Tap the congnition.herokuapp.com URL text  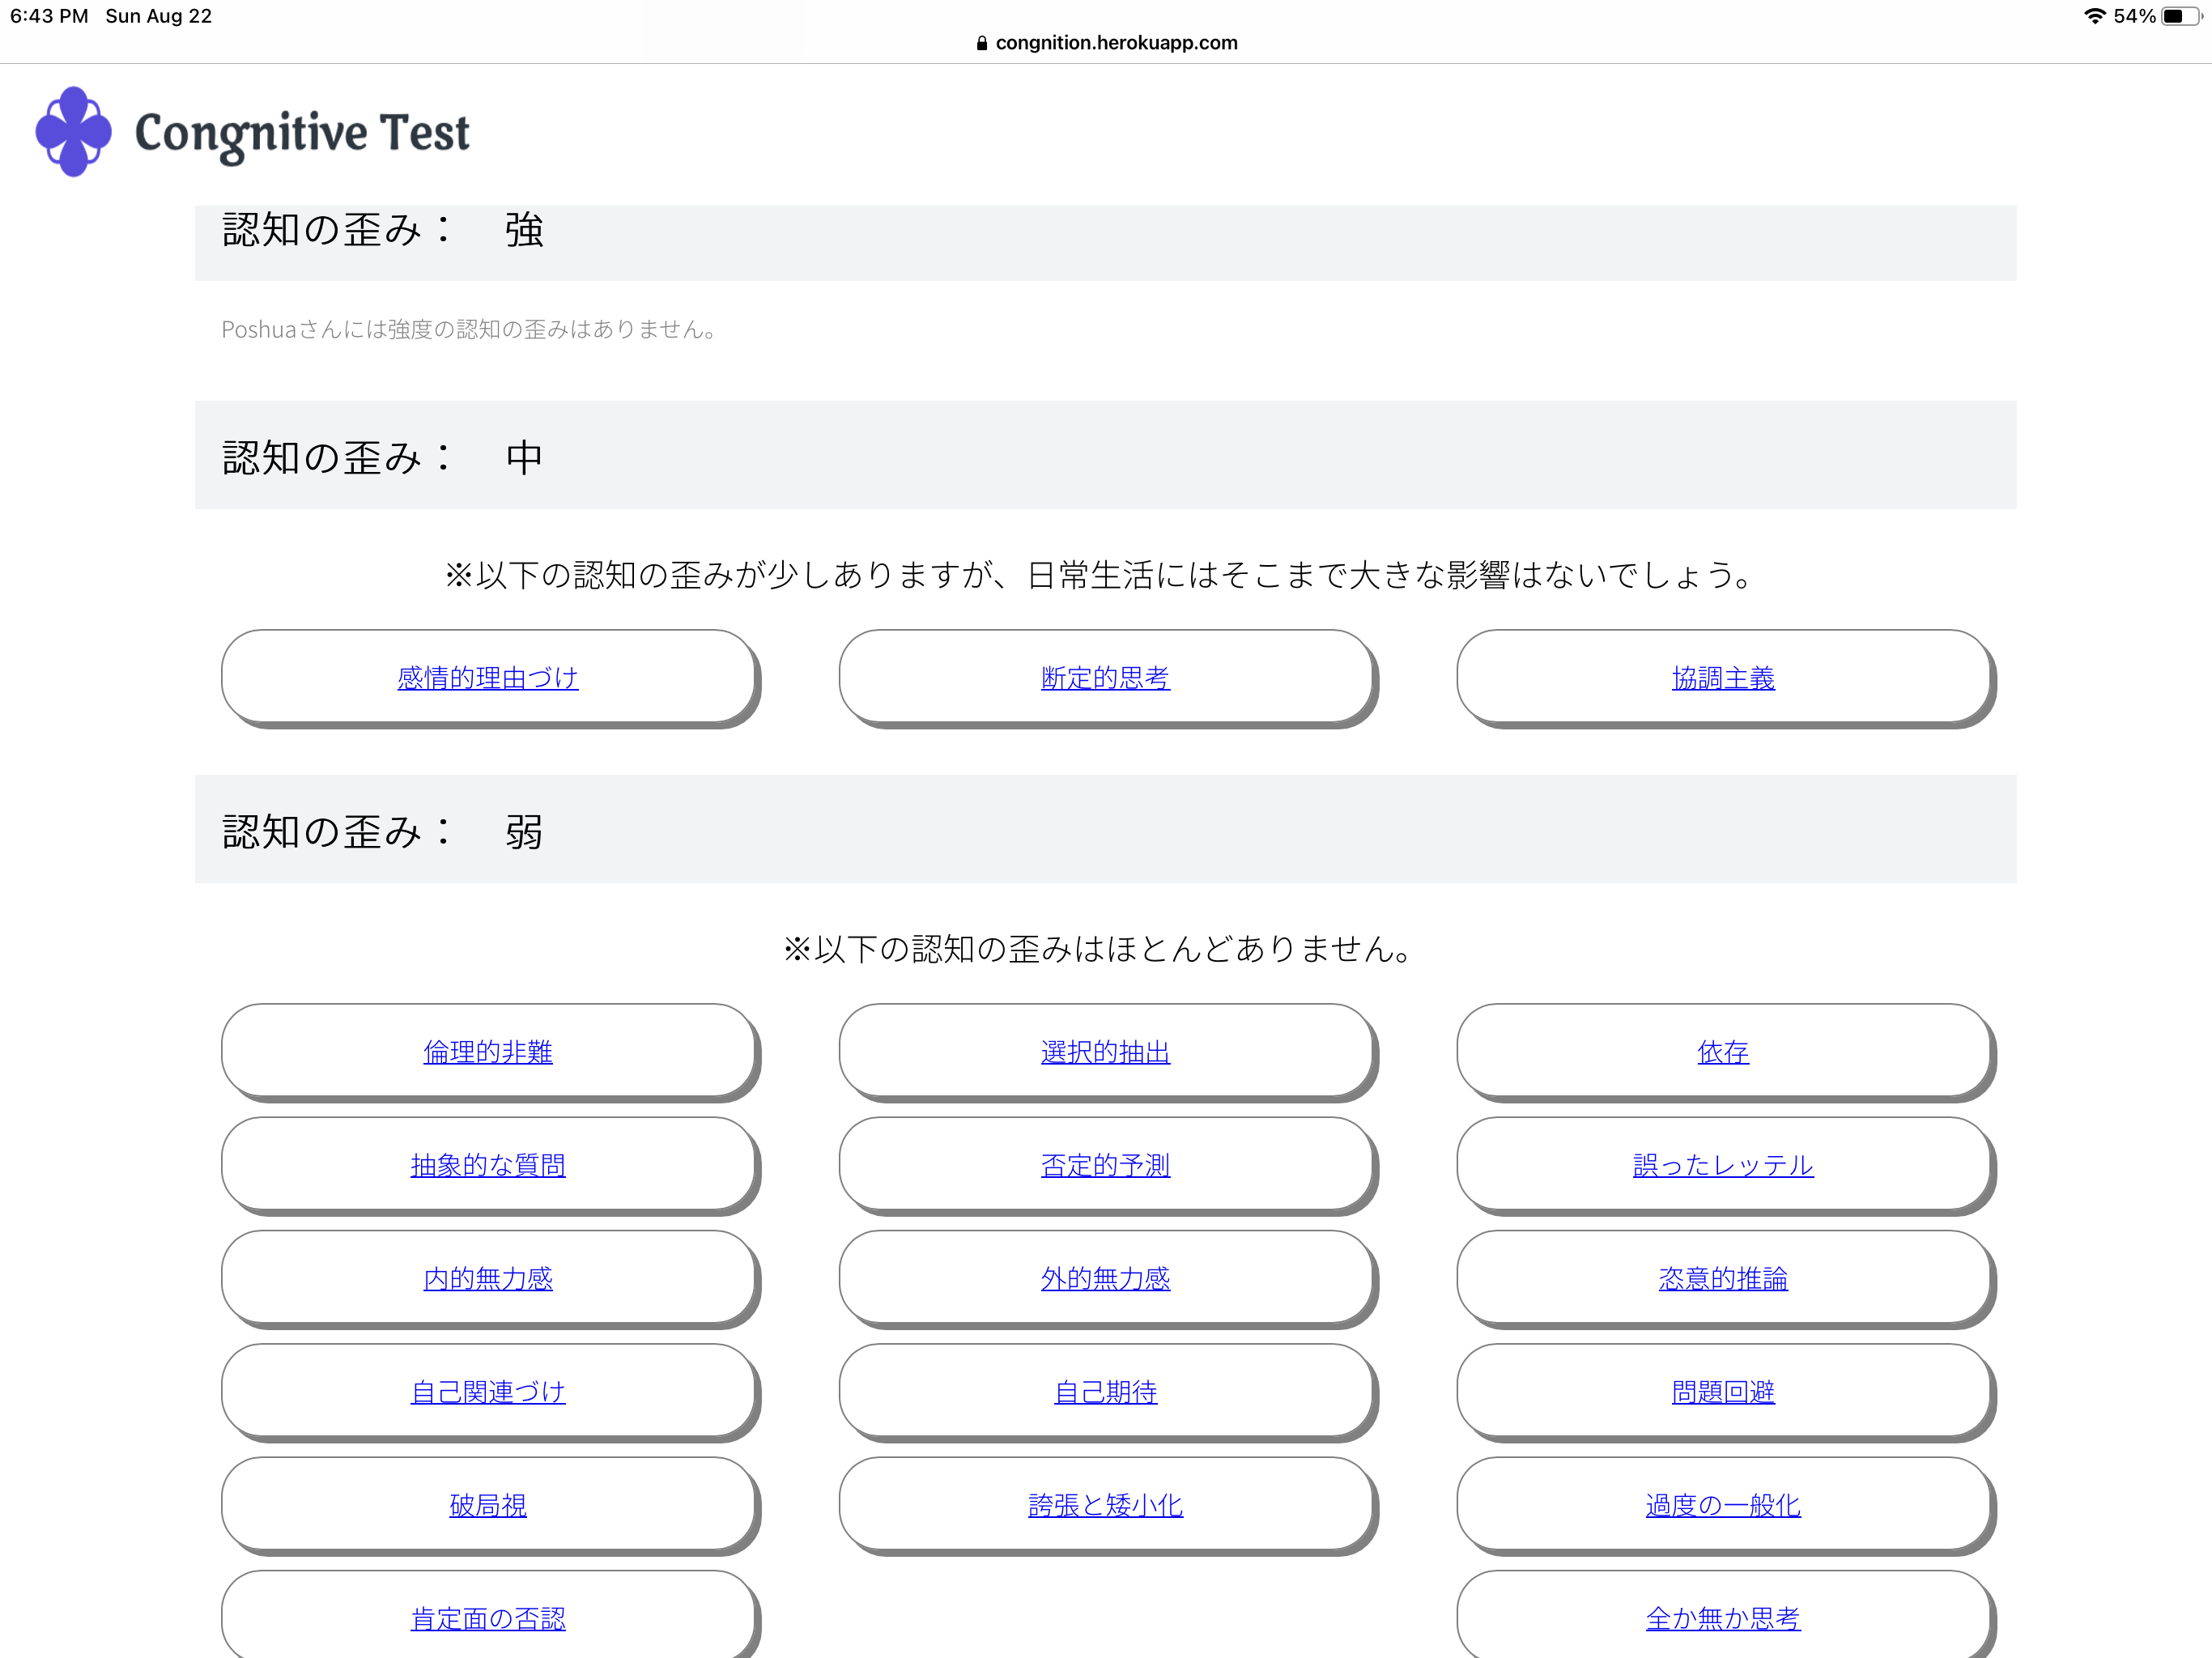1116,43
